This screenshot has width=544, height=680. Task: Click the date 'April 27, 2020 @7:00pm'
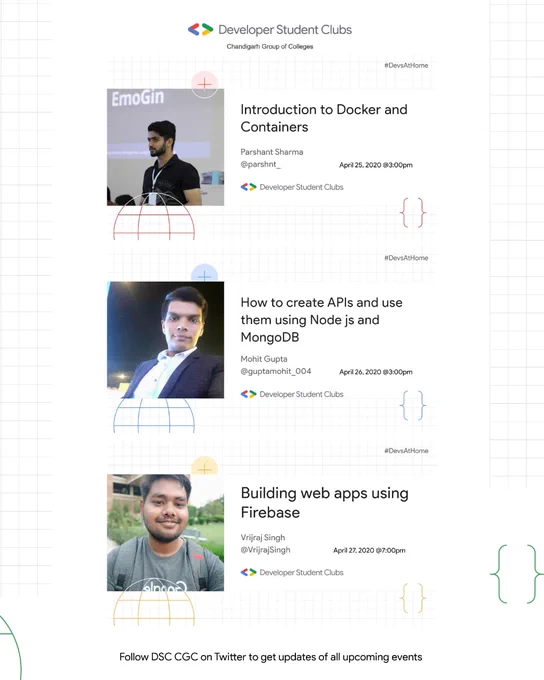369,550
